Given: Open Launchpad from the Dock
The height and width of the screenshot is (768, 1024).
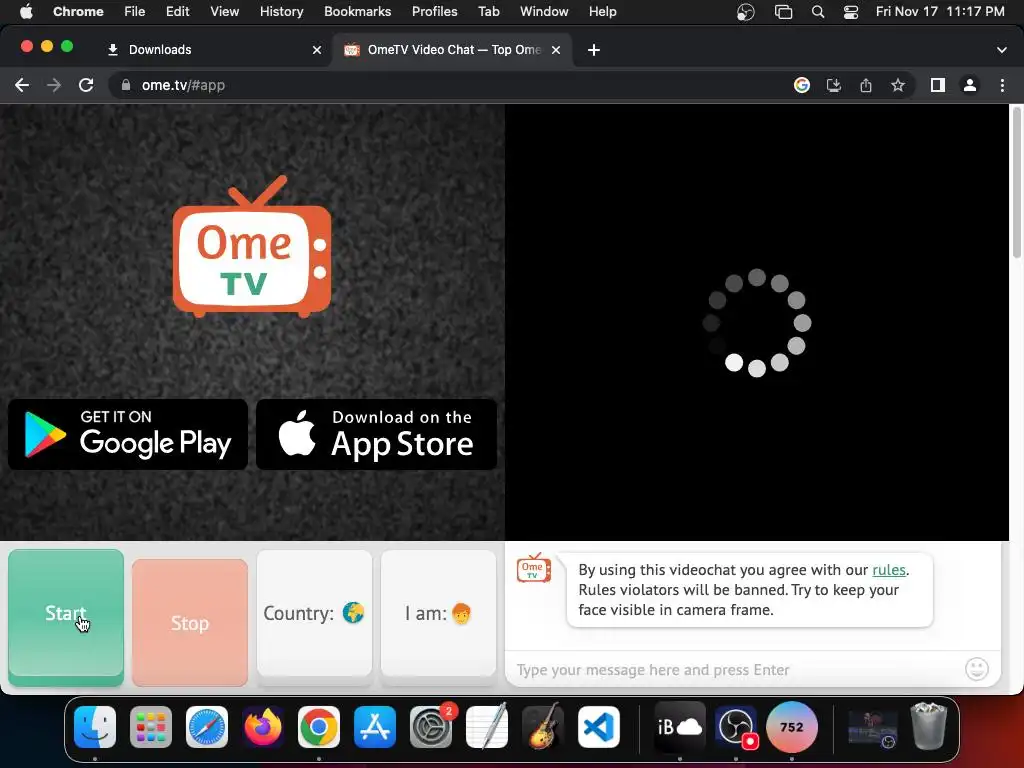Looking at the screenshot, I should pos(151,727).
